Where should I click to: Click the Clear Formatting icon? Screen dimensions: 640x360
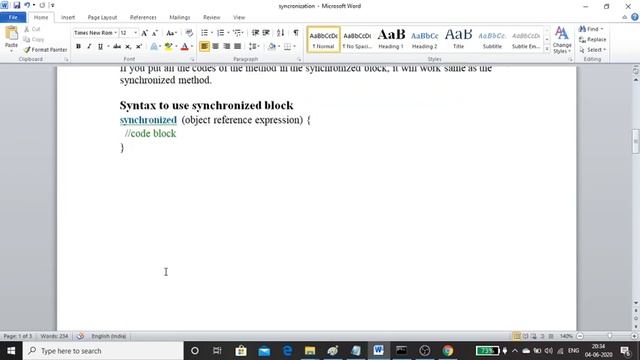tap(189, 33)
